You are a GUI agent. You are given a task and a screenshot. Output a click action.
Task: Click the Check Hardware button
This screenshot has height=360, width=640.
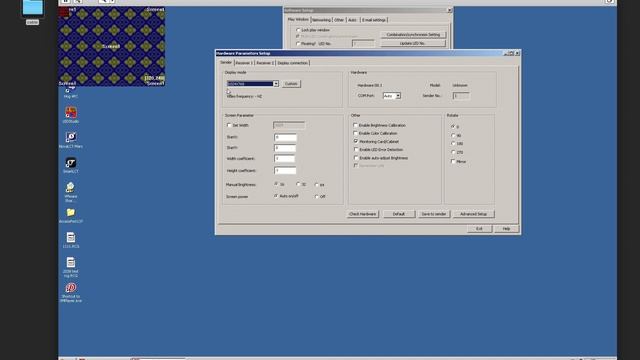click(x=363, y=214)
